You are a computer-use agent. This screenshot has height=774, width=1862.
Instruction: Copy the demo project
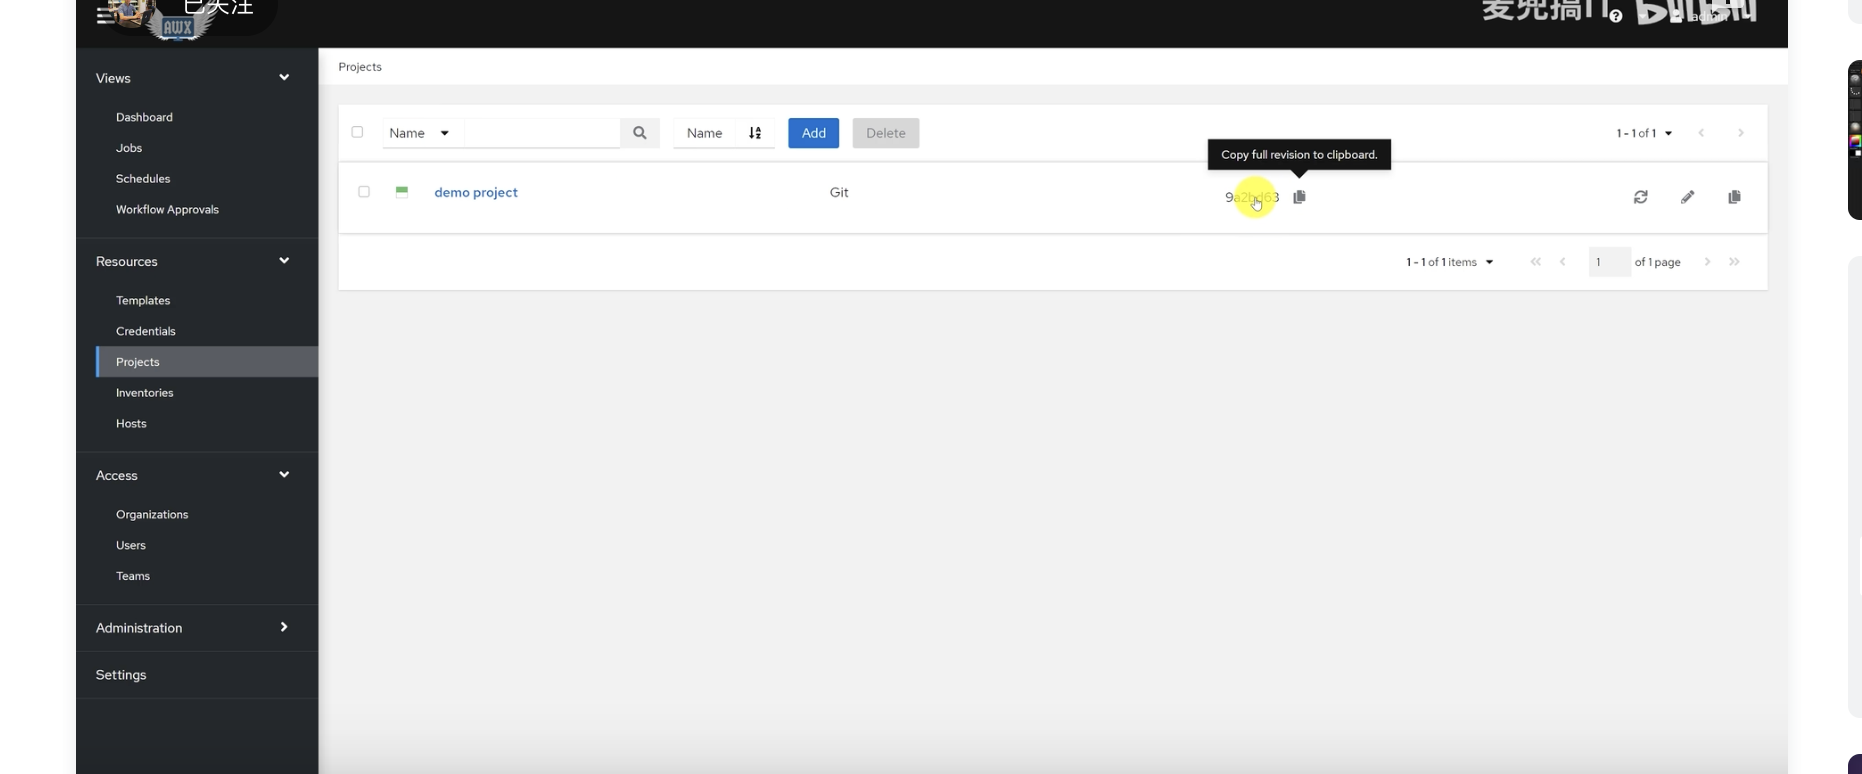coord(1735,197)
